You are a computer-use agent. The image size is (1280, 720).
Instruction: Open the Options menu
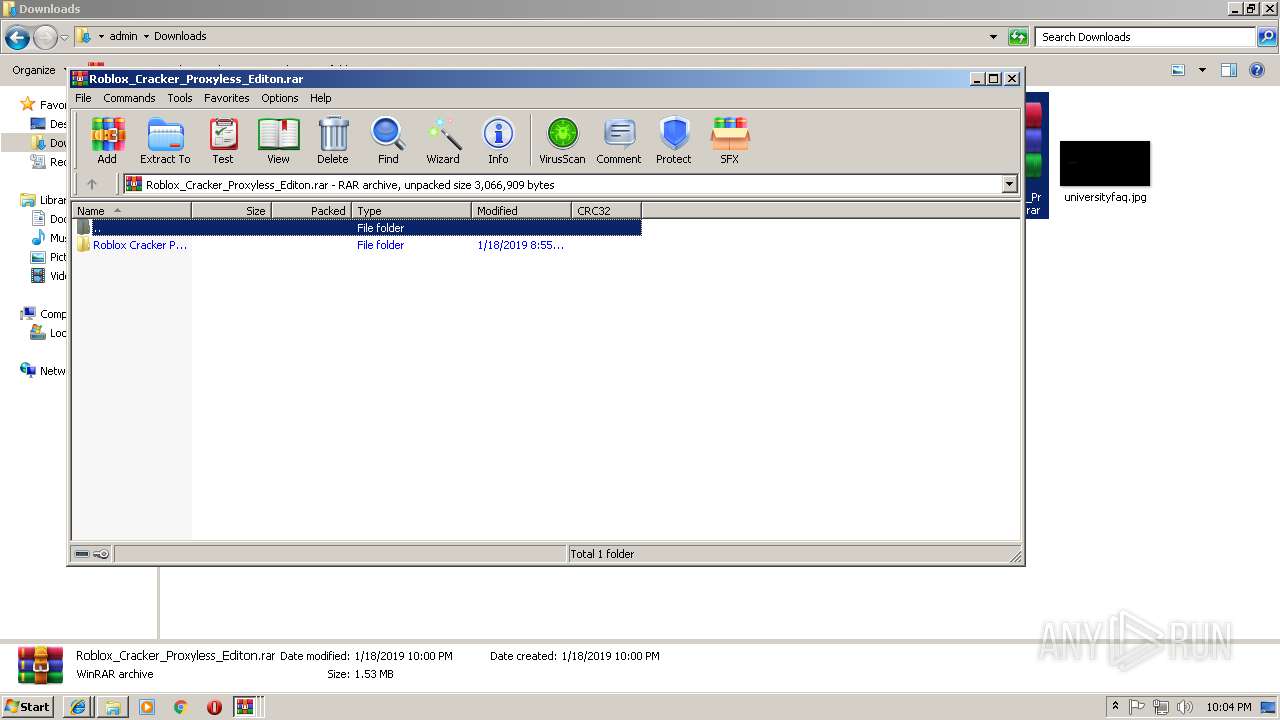point(280,98)
